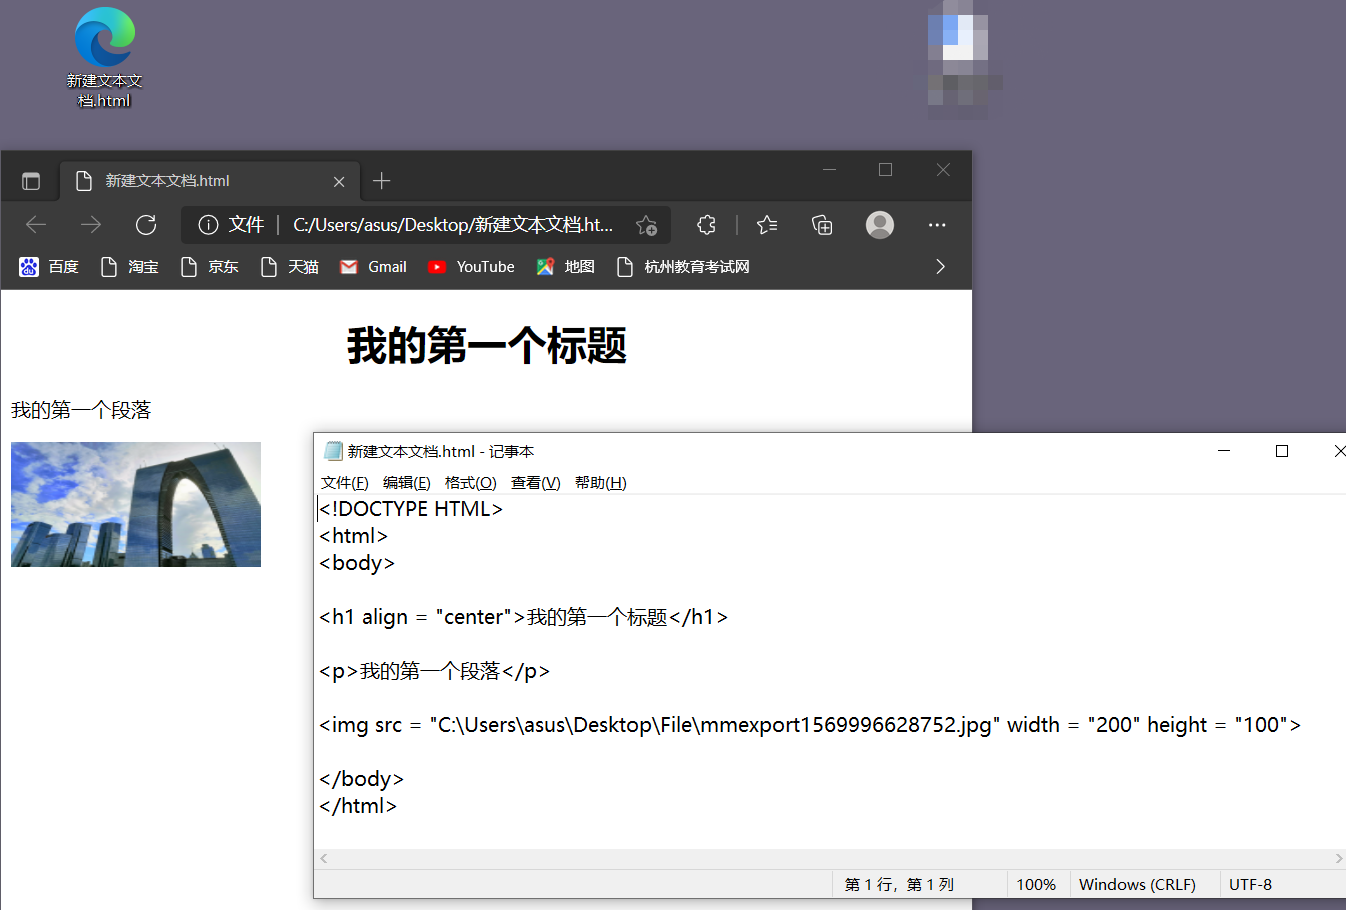Image resolution: width=1346 pixels, height=910 pixels.
Task: Open the Favorites list icon
Action: (x=767, y=225)
